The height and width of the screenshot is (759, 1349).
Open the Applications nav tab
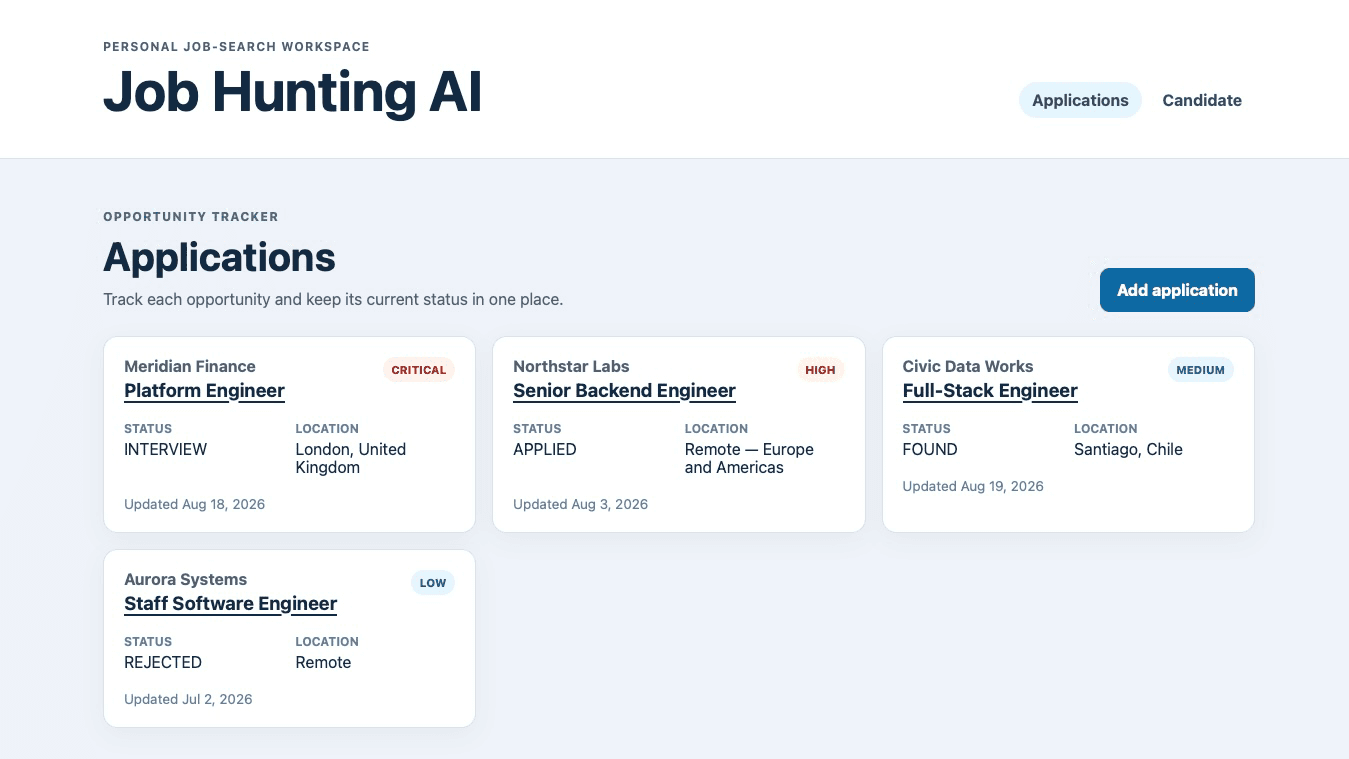1080,100
